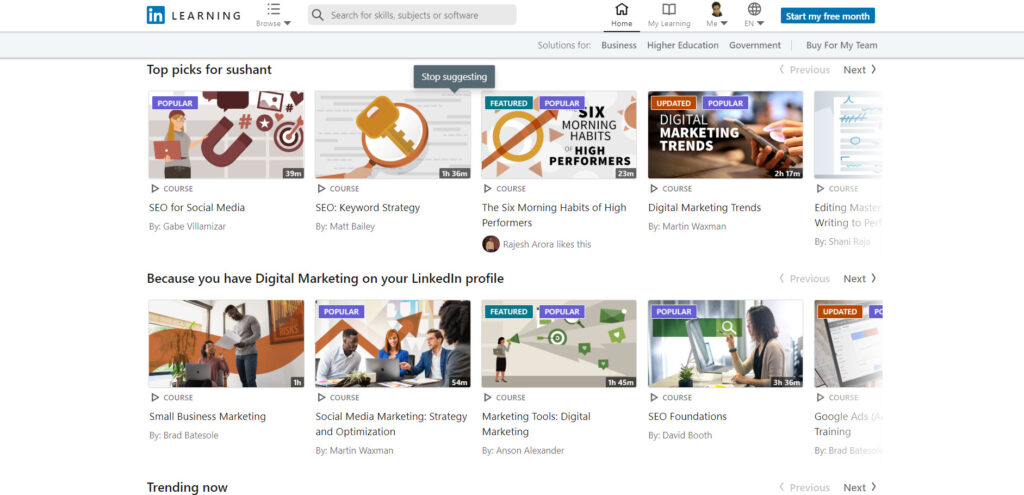Image resolution: width=1024 pixels, height=495 pixels.
Task: Click Next in Top picks row
Action: pos(859,70)
